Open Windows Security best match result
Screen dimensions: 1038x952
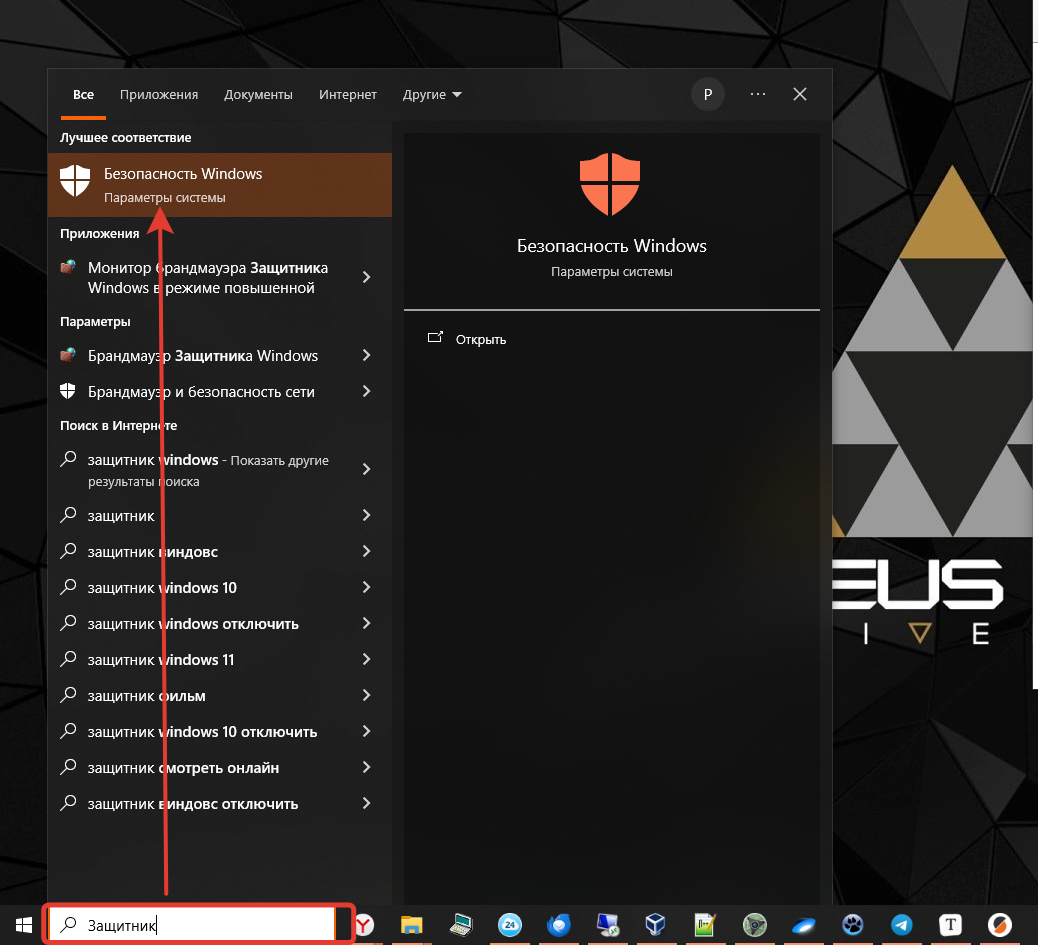(x=220, y=184)
